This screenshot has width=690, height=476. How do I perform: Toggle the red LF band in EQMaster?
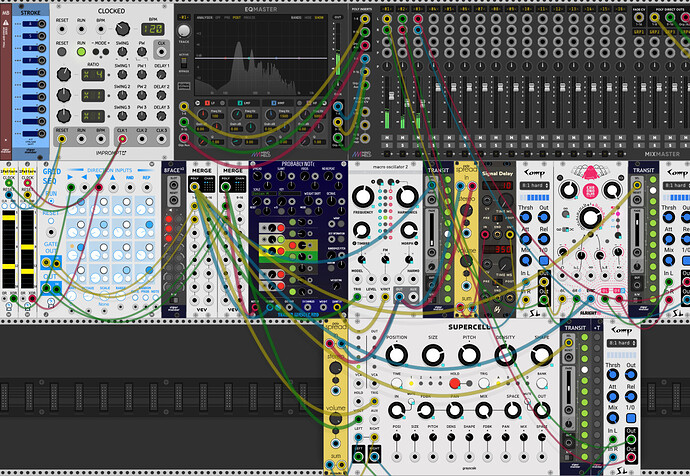coord(206,103)
